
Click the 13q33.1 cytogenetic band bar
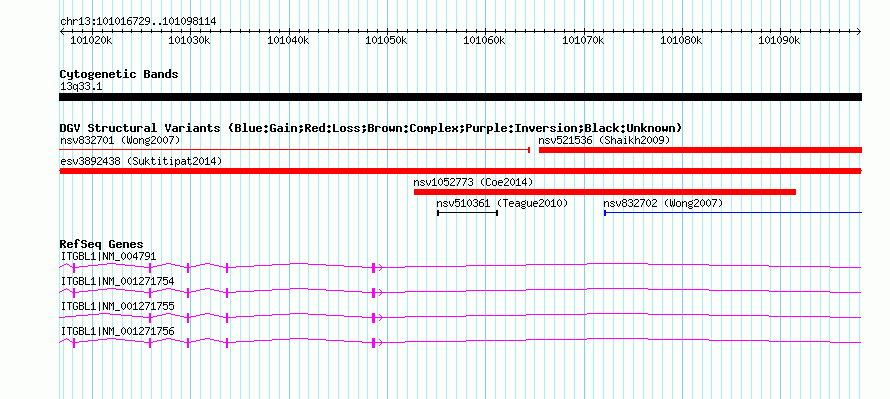tap(460, 97)
